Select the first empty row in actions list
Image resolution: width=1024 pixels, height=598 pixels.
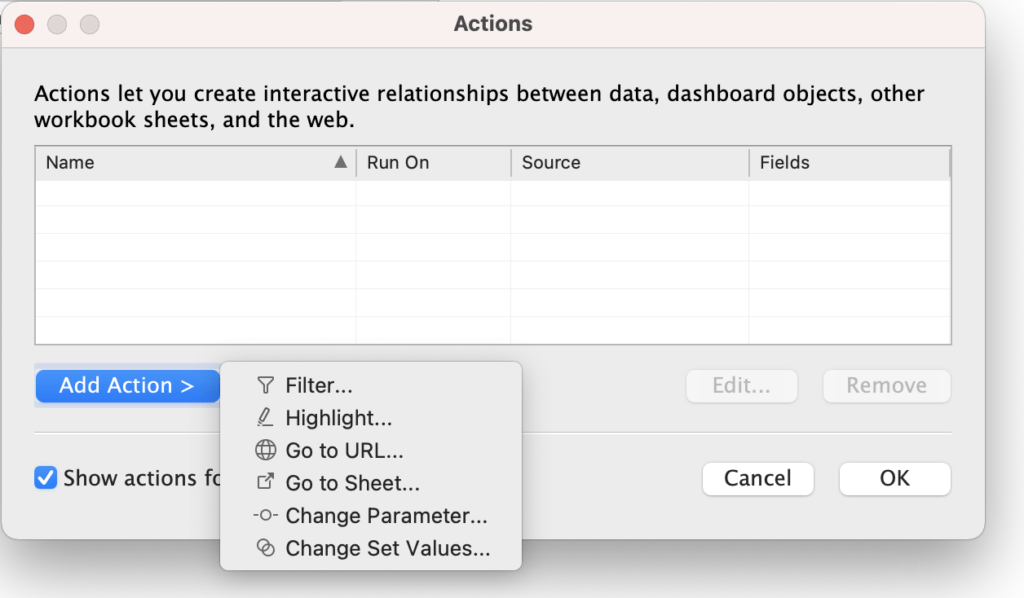(x=492, y=193)
